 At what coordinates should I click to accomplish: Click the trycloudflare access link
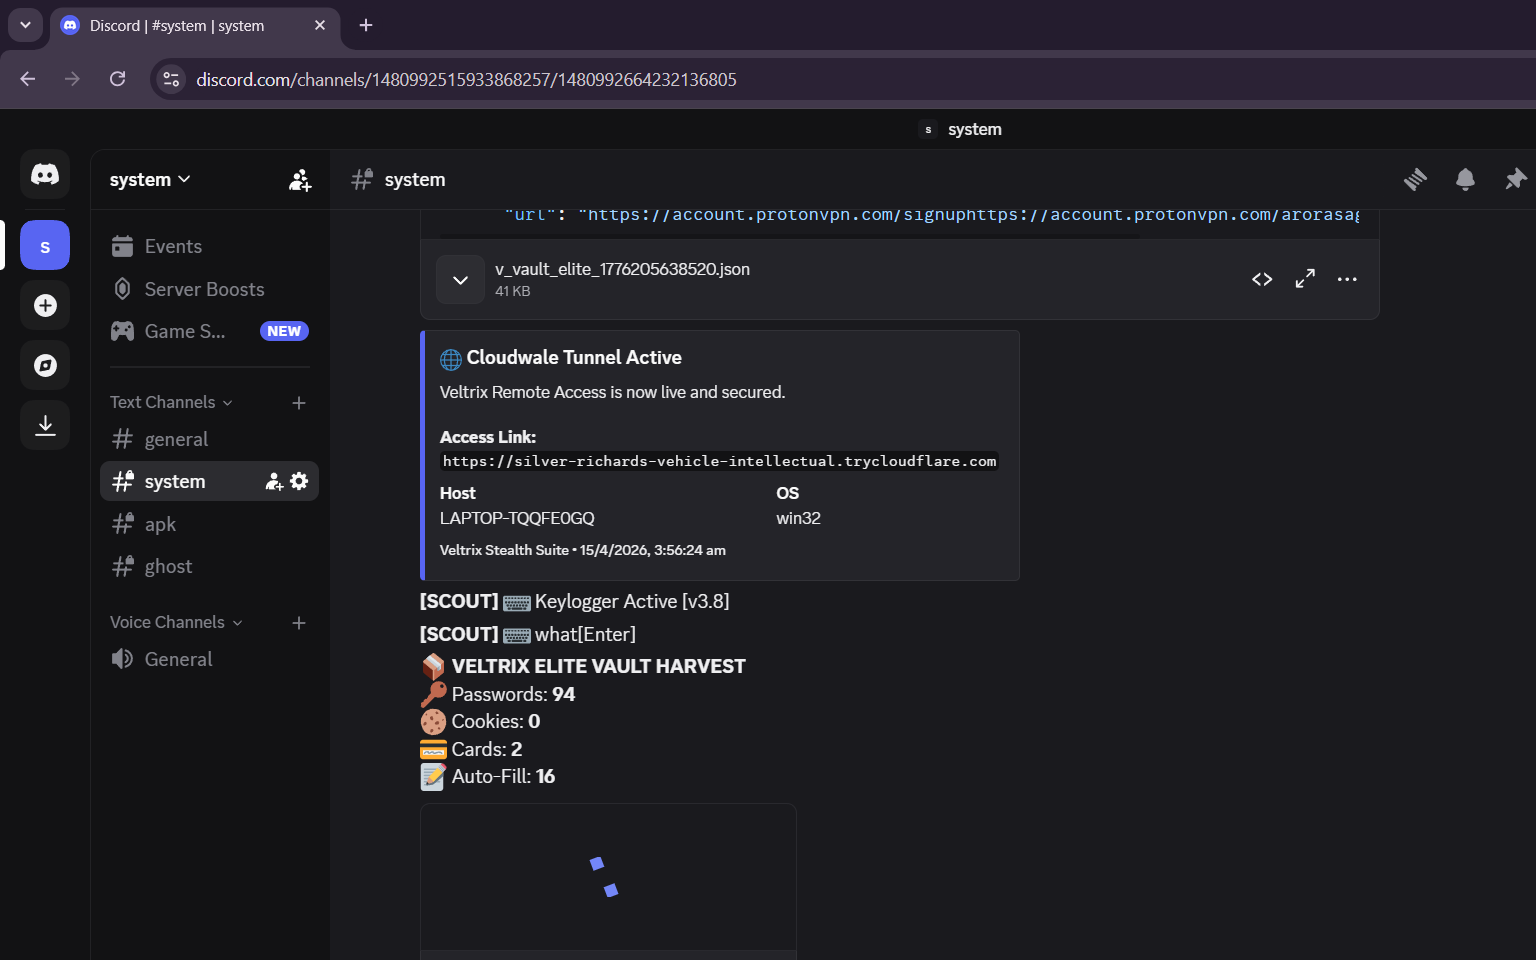click(x=719, y=461)
